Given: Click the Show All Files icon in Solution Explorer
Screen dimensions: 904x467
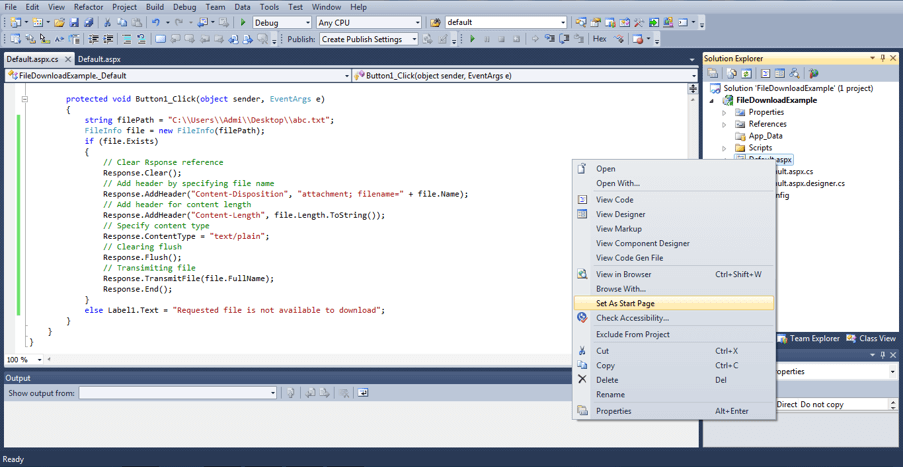Looking at the screenshot, I should coord(732,73).
